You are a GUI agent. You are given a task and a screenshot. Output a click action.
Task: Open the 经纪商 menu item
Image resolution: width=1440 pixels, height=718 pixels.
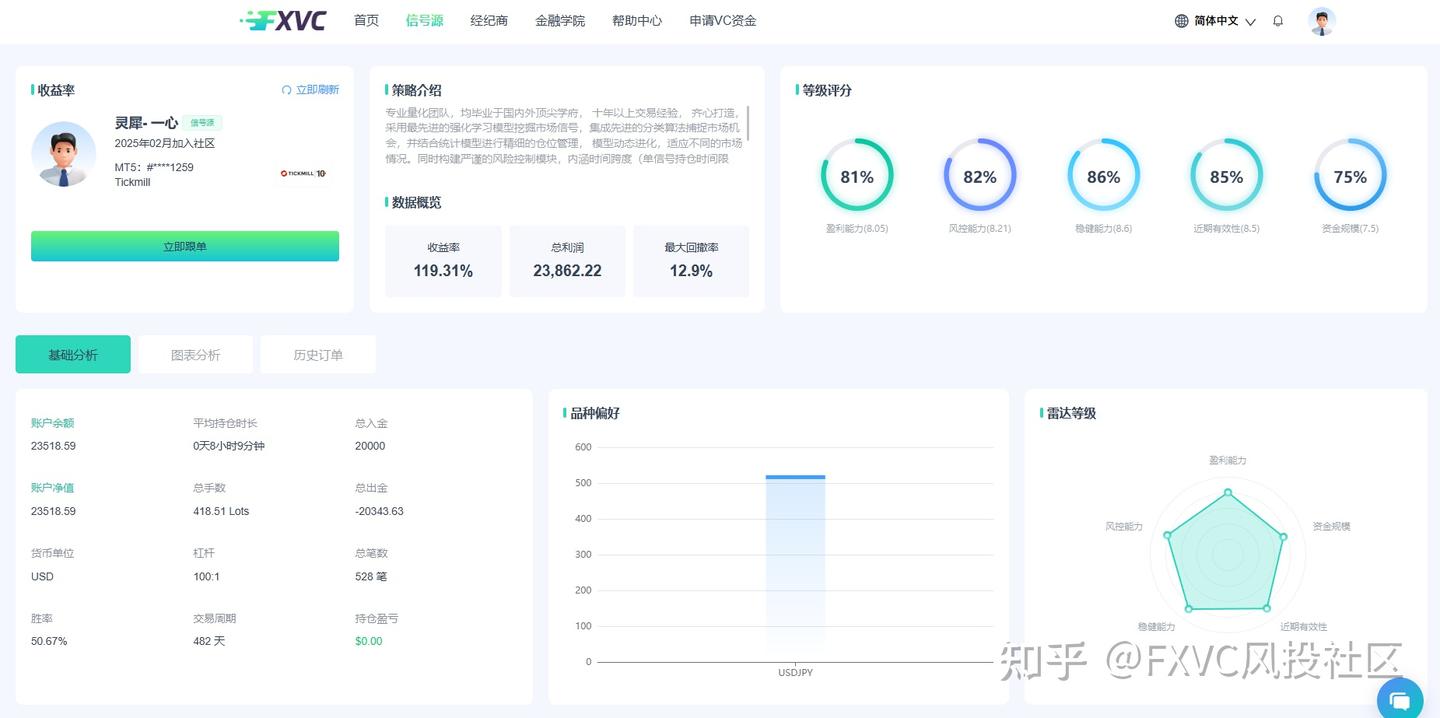(488, 20)
